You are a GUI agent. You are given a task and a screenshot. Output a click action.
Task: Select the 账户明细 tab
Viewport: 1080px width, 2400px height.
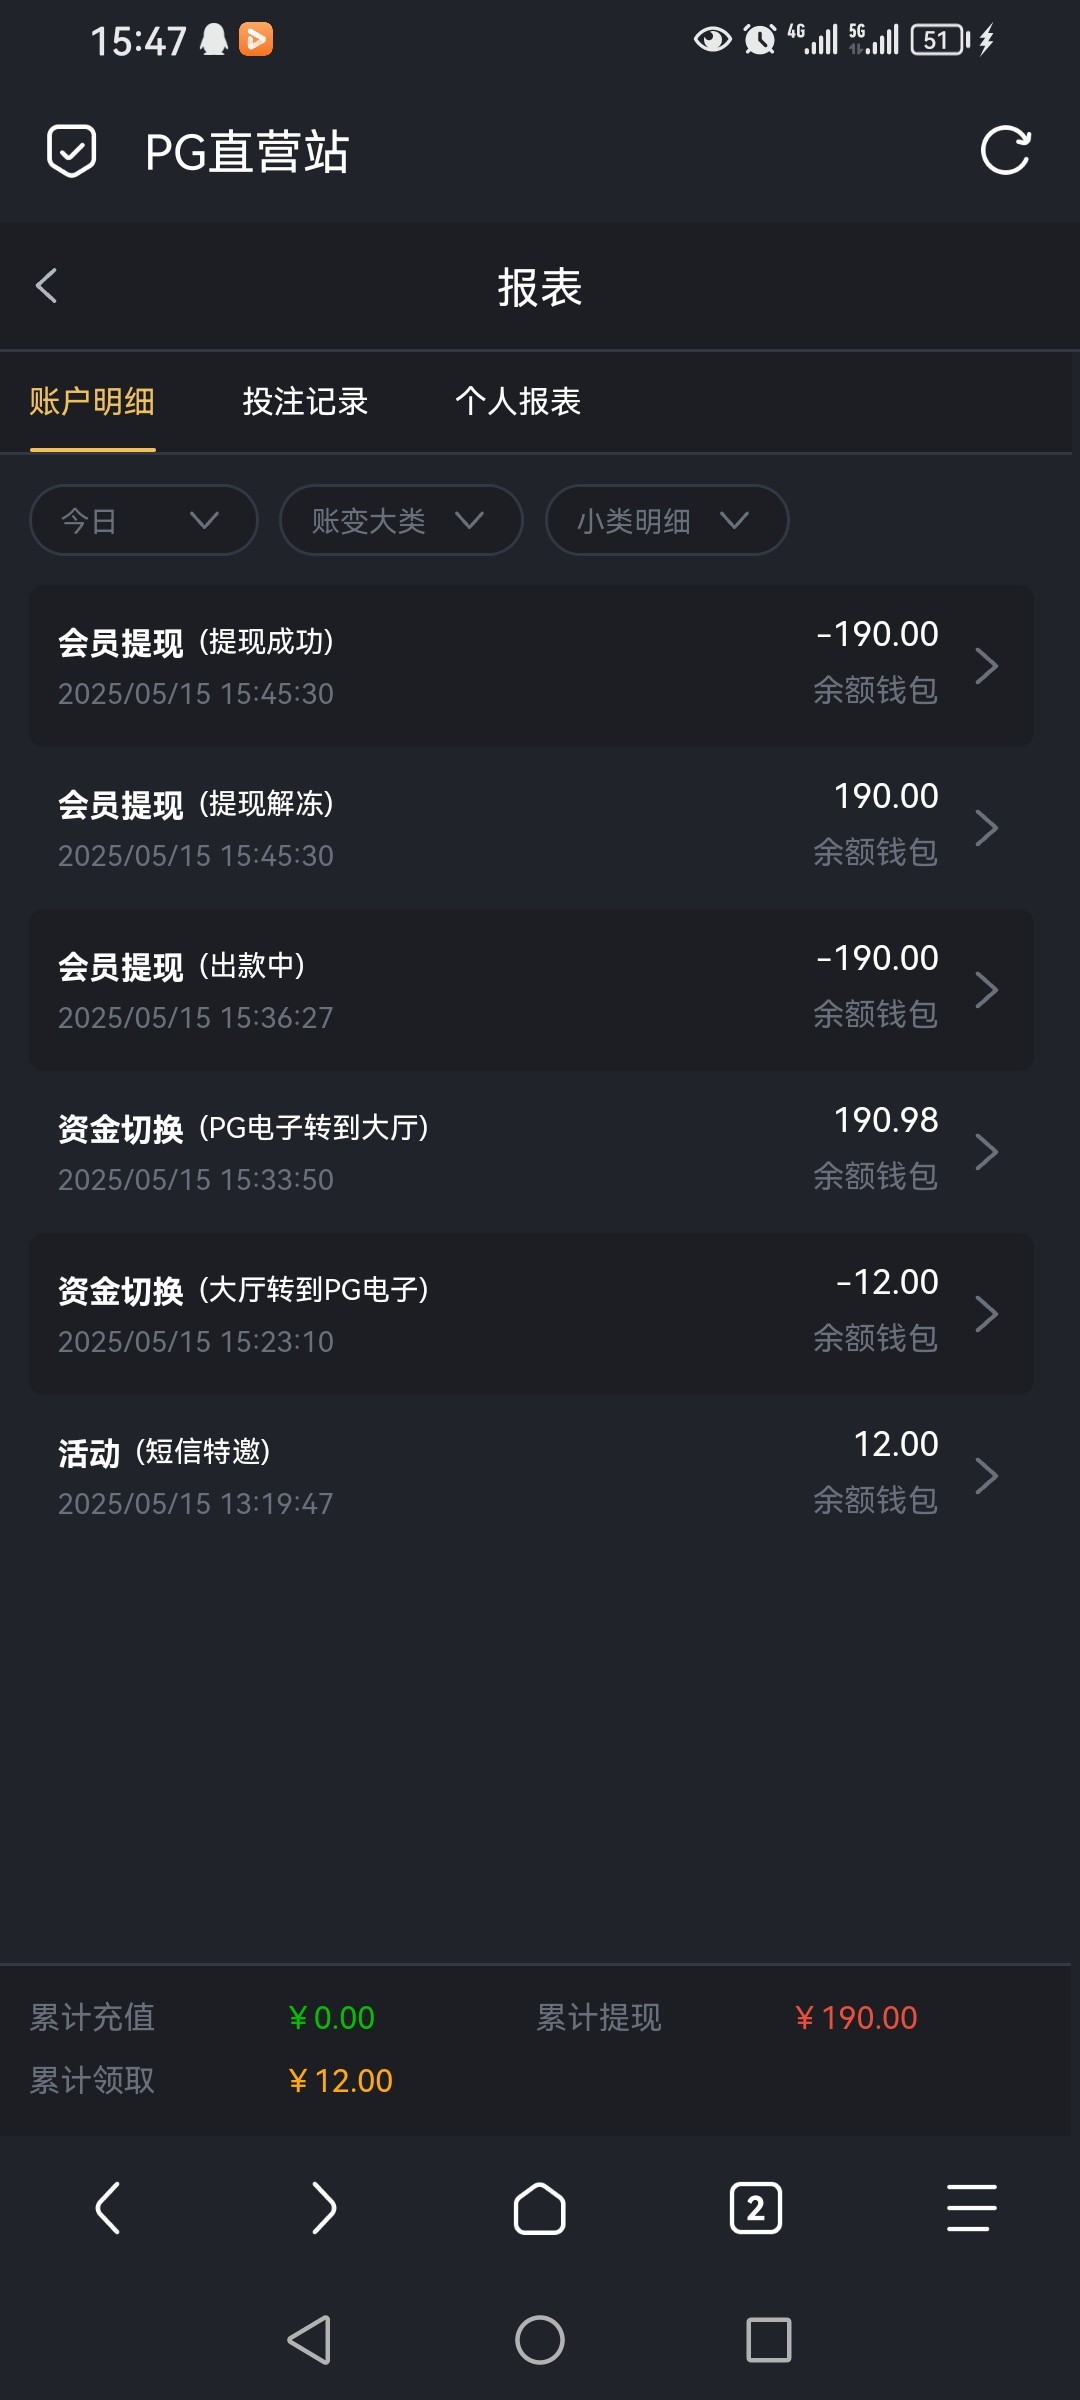[x=92, y=402]
